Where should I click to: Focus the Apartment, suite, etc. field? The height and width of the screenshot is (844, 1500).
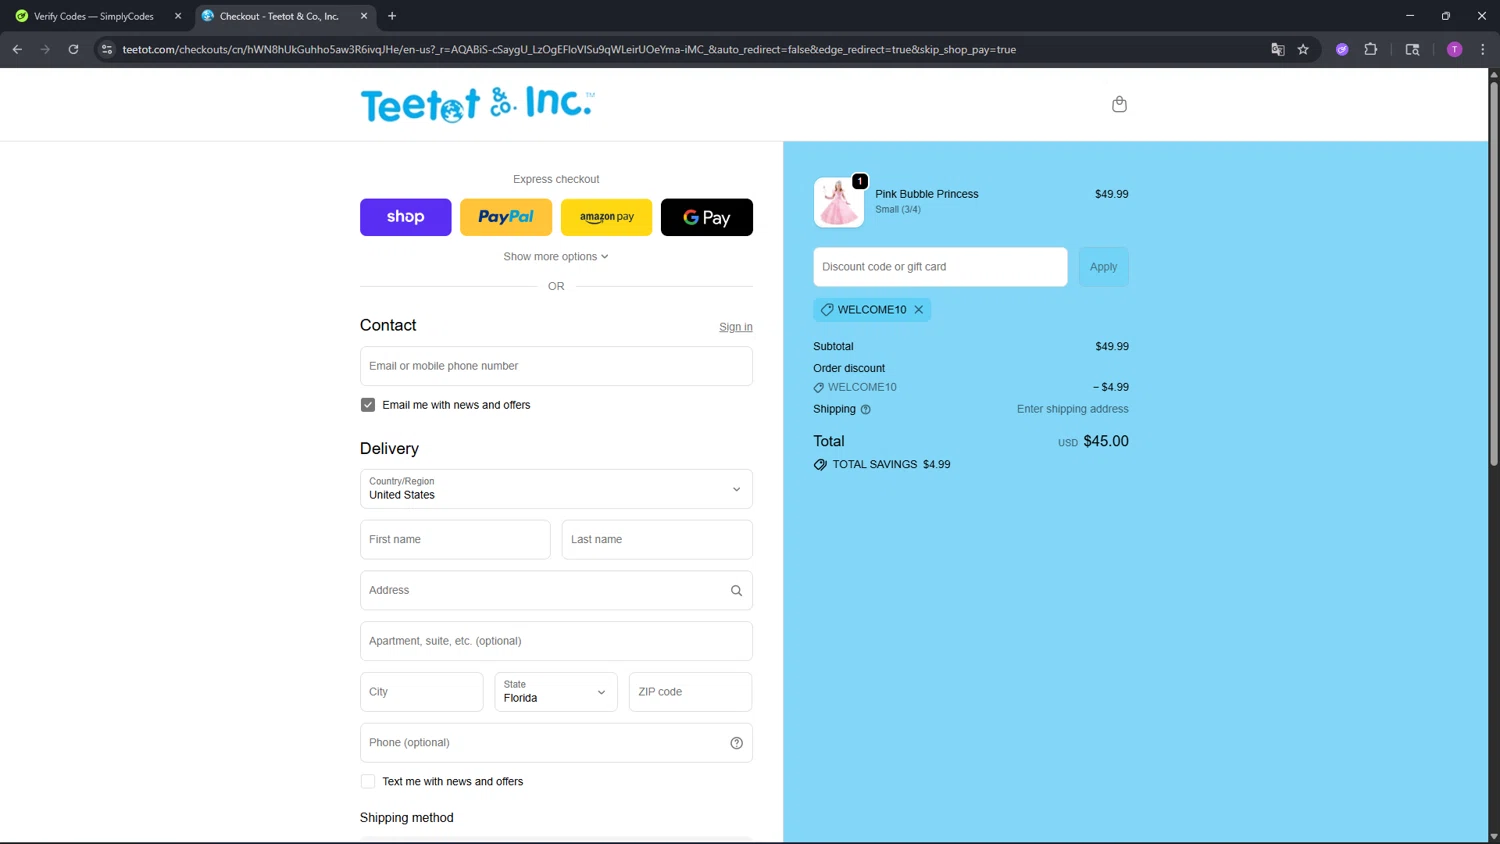click(x=556, y=641)
